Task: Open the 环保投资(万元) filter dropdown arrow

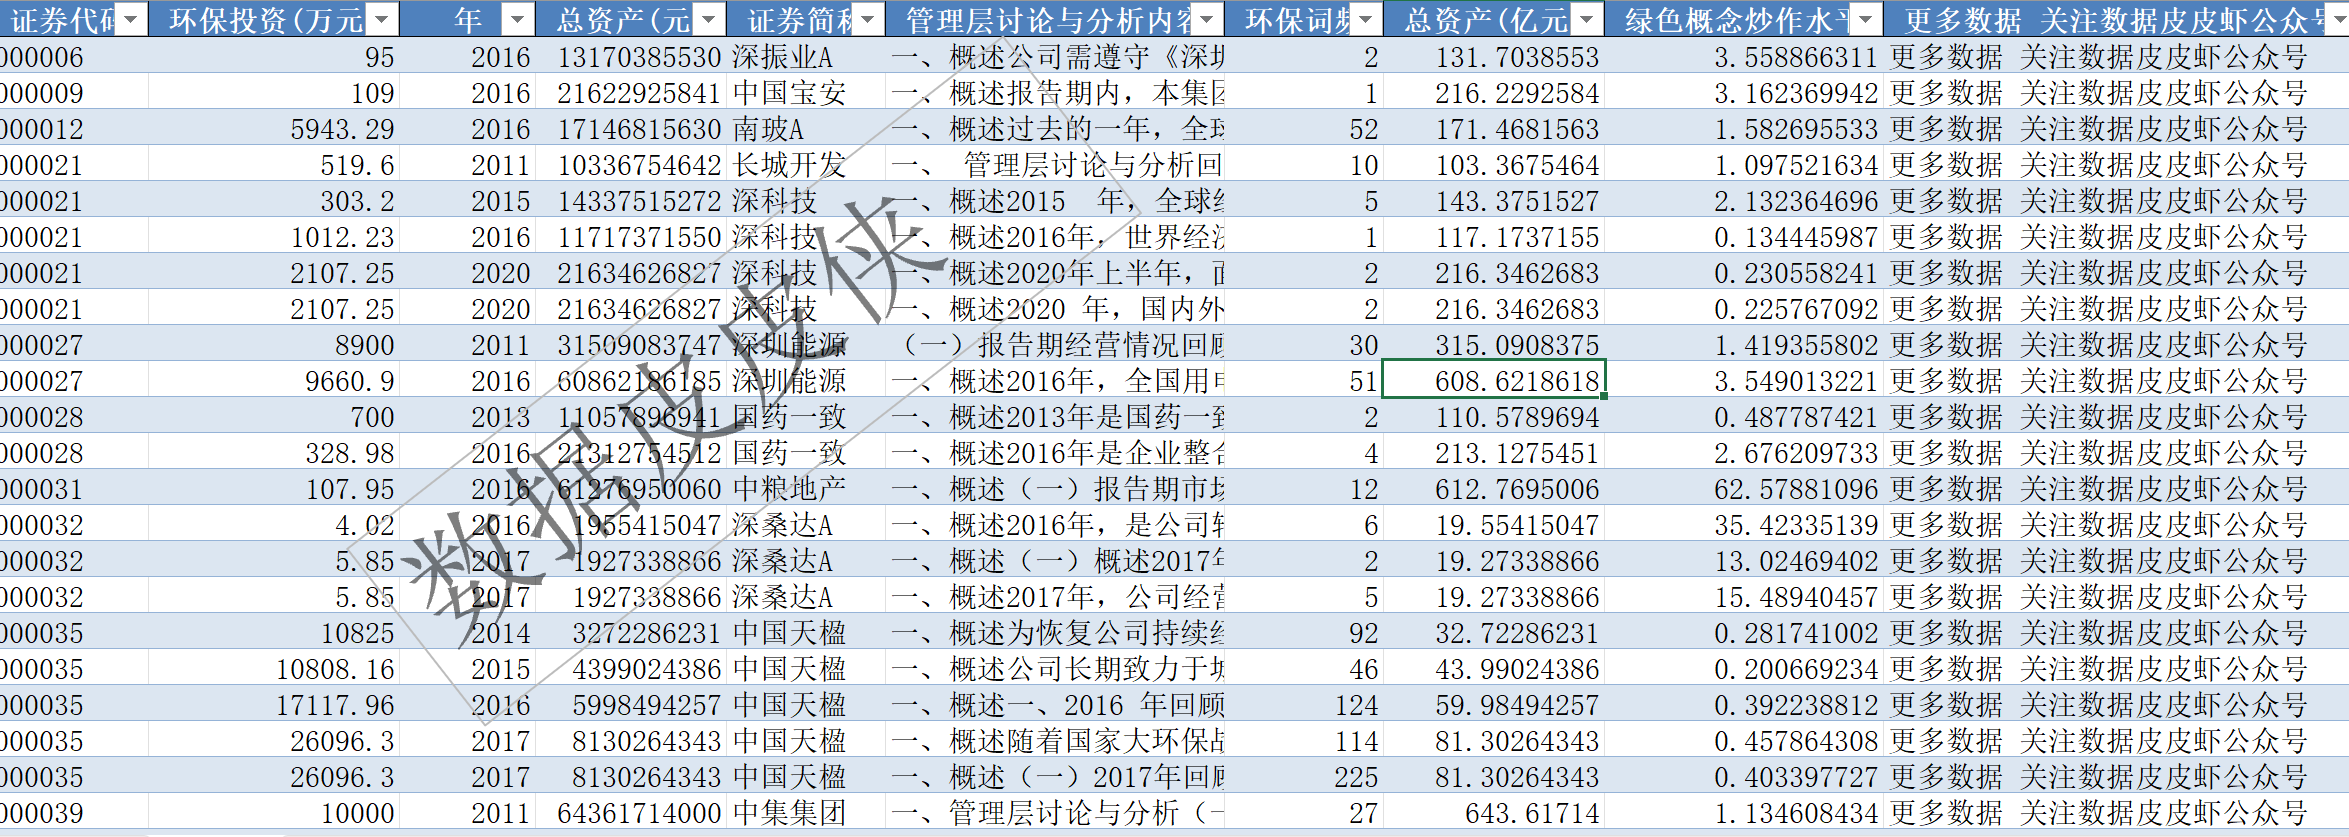Action: [382, 19]
